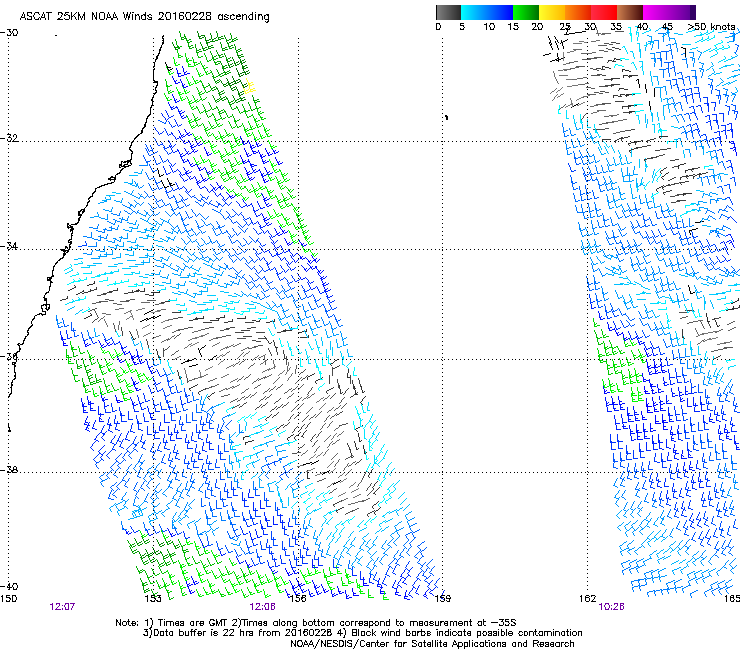Select the '156' longitude axis label
This screenshot has height=650, width=740.
coord(298,599)
